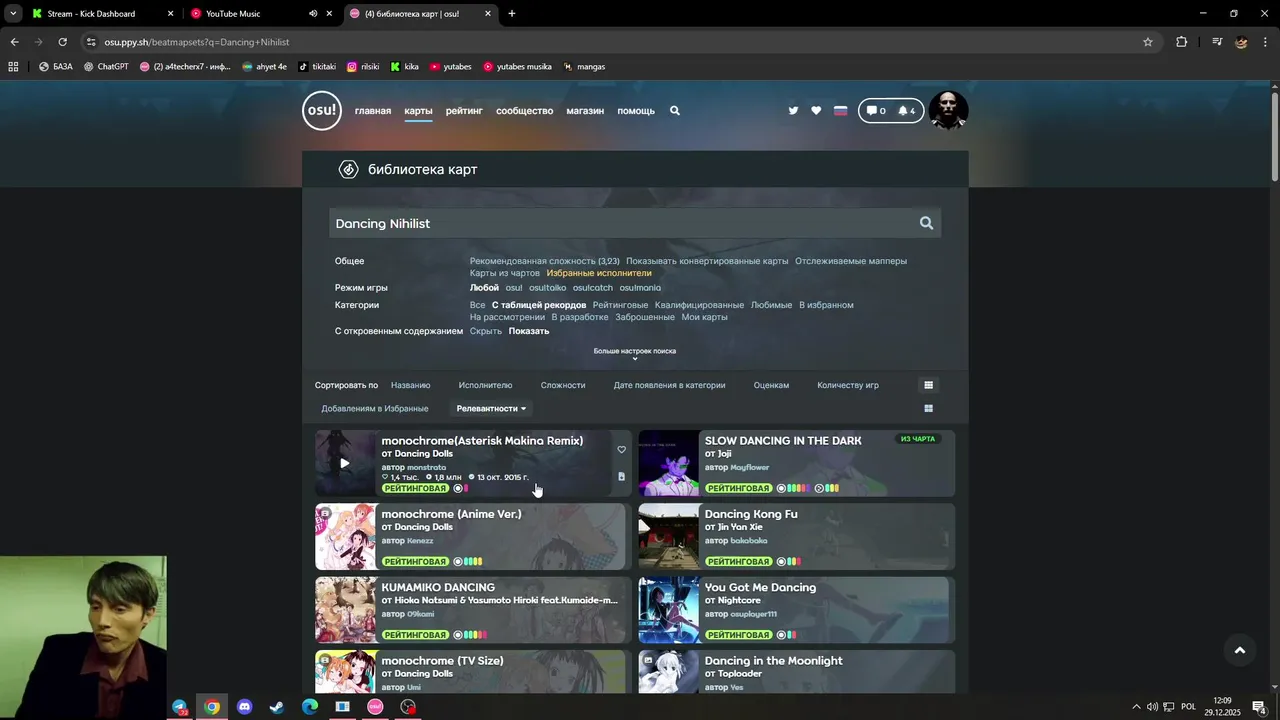Open the Windows notification center

(x=1259, y=707)
